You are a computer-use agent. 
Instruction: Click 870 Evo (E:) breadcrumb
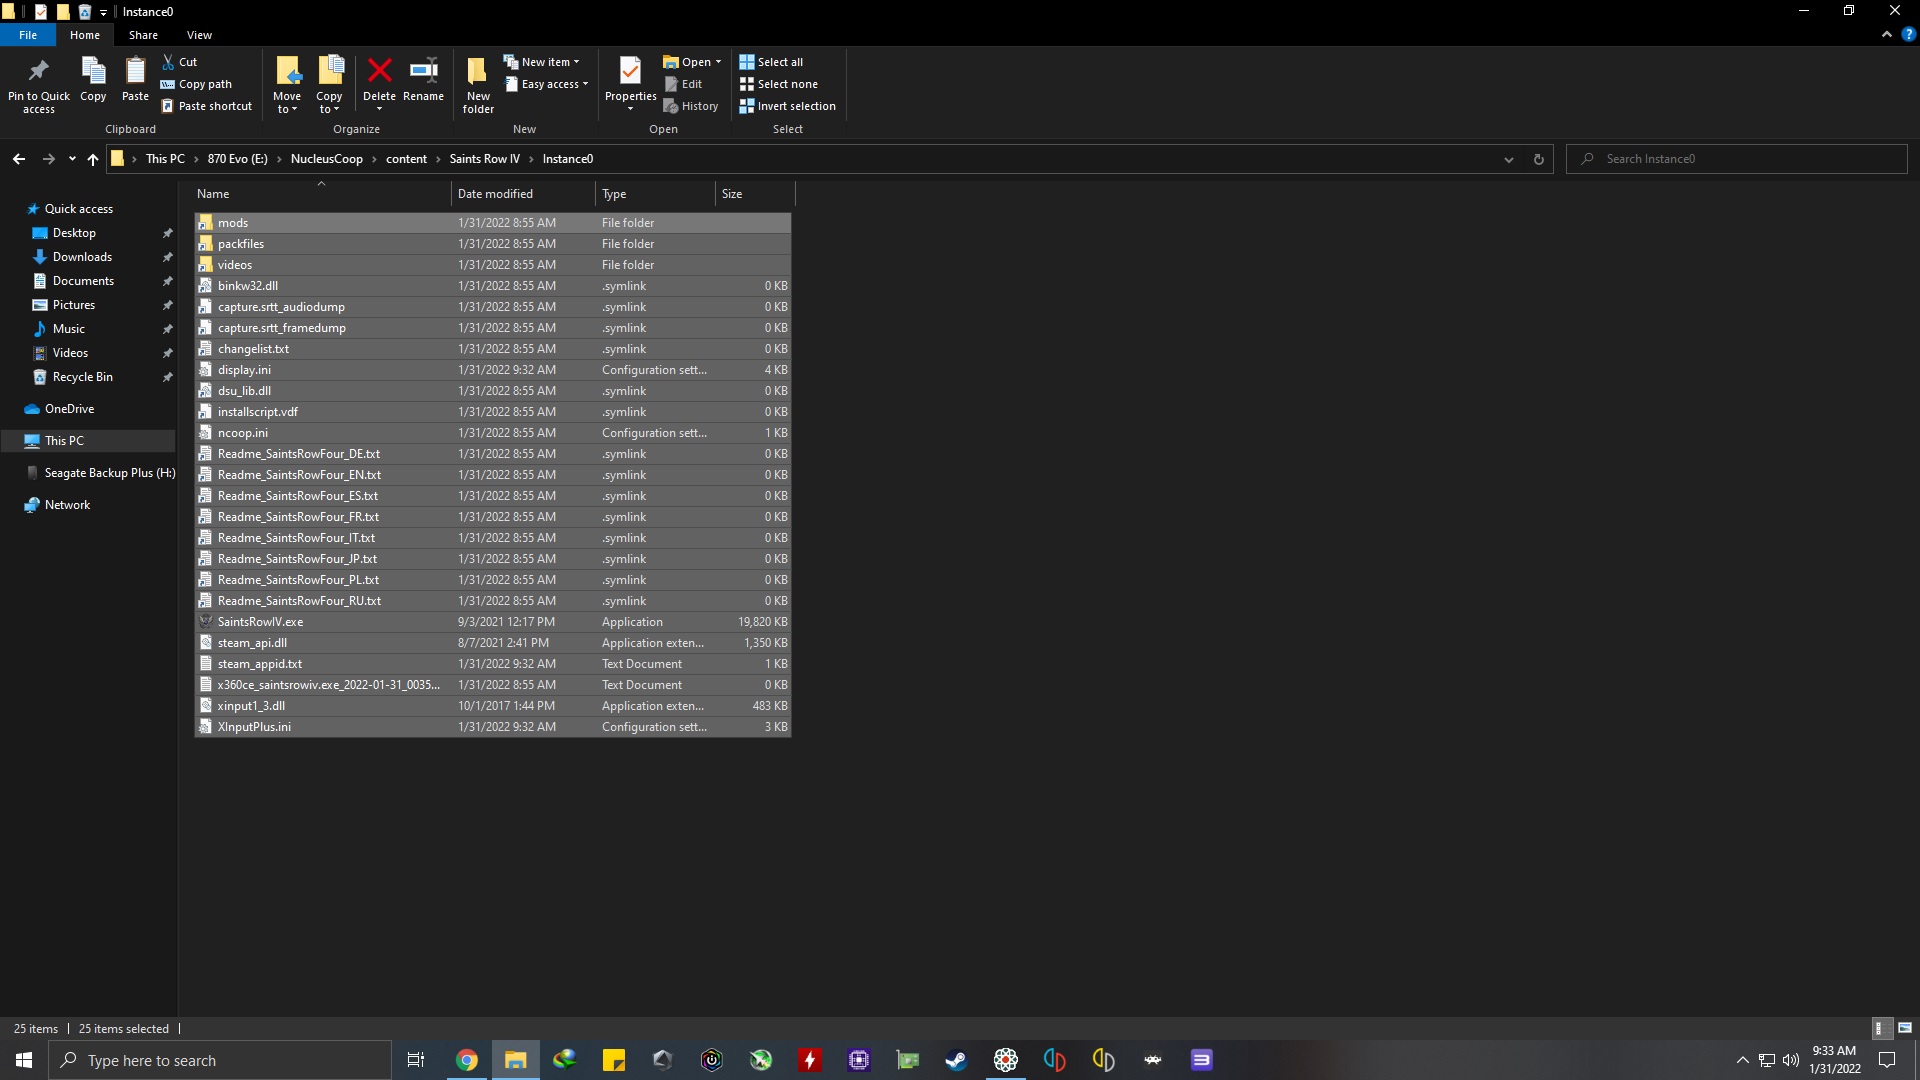coord(238,159)
